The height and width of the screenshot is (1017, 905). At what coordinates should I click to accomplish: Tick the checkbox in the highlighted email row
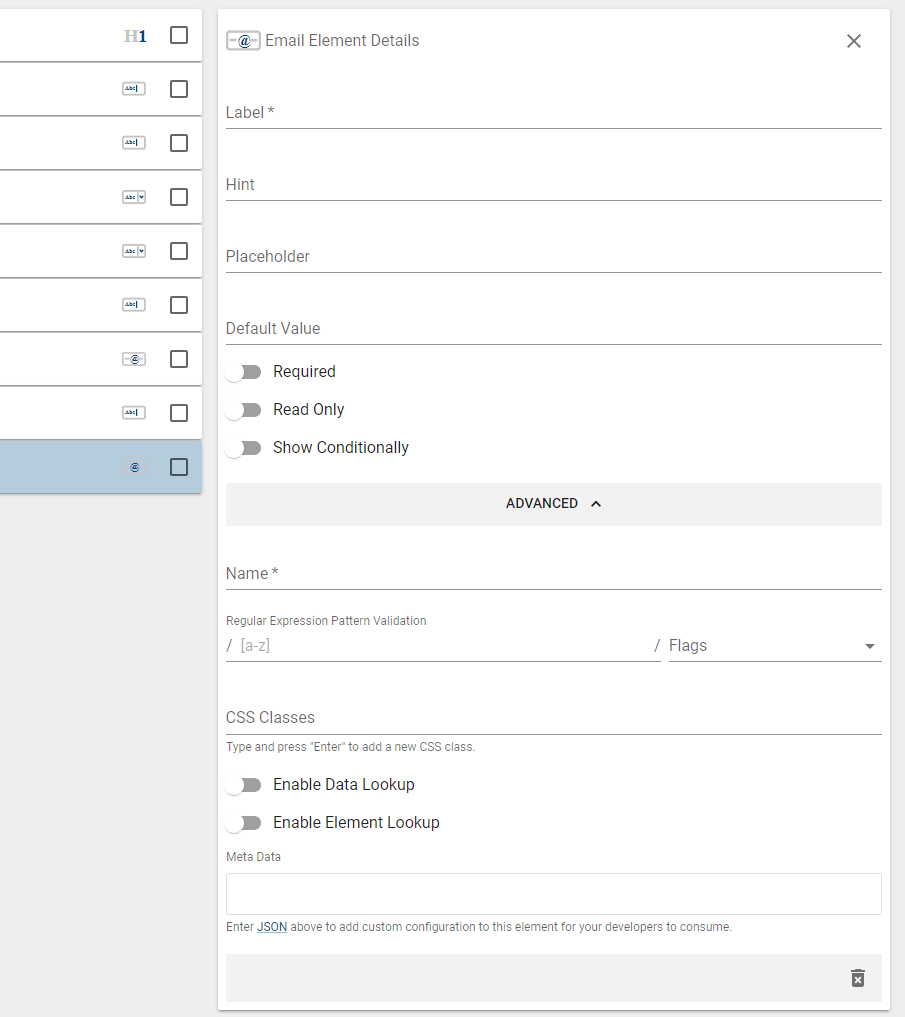pos(179,467)
